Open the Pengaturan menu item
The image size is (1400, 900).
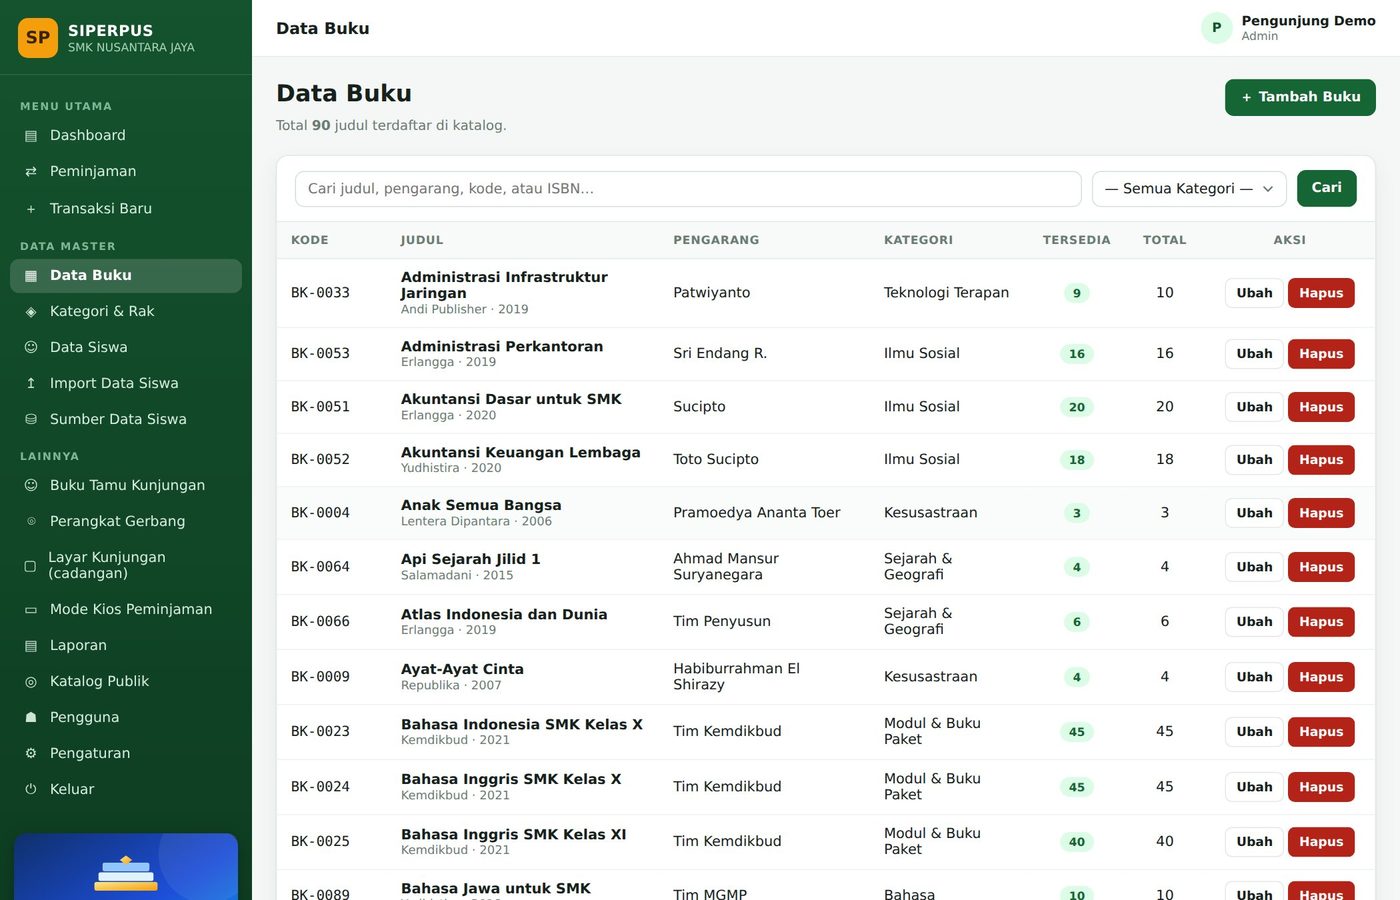coord(126,754)
